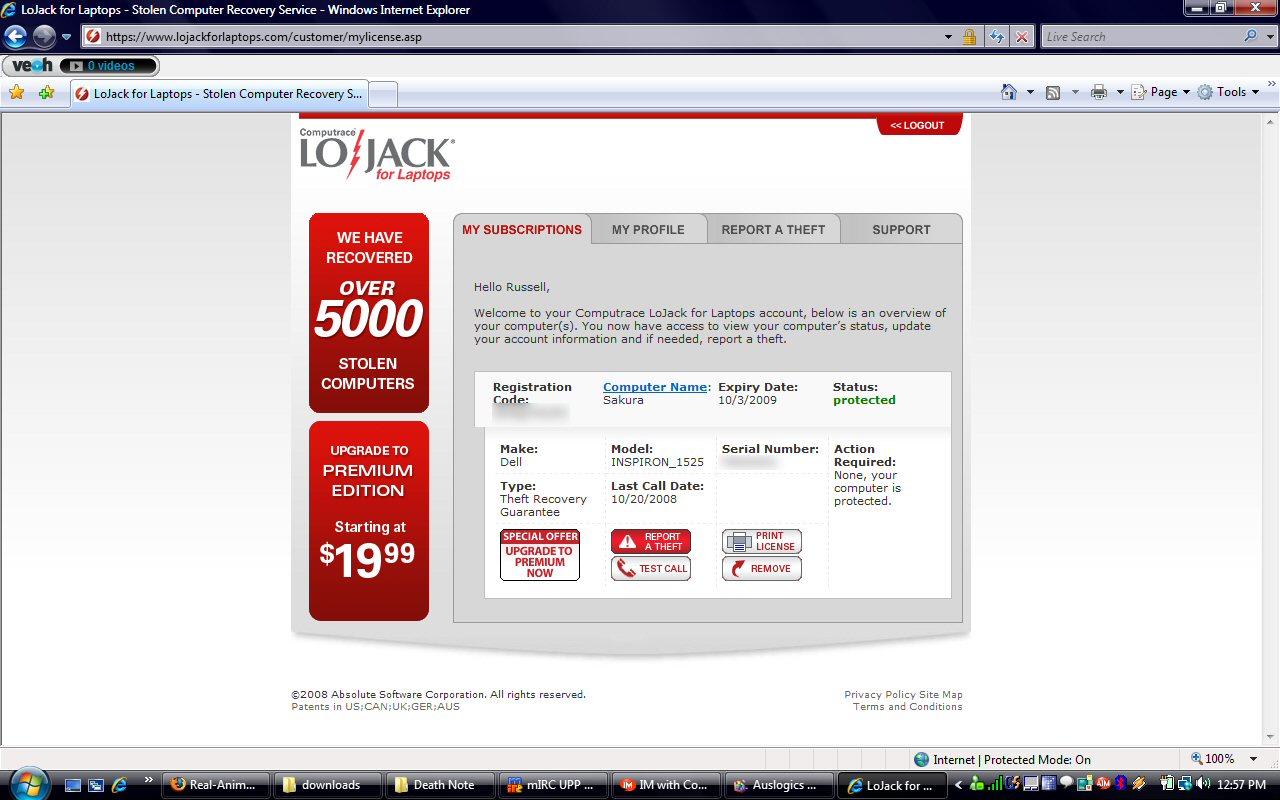This screenshot has width=1280, height=800.
Task: Click the Print License printer button
Action: 762,541
